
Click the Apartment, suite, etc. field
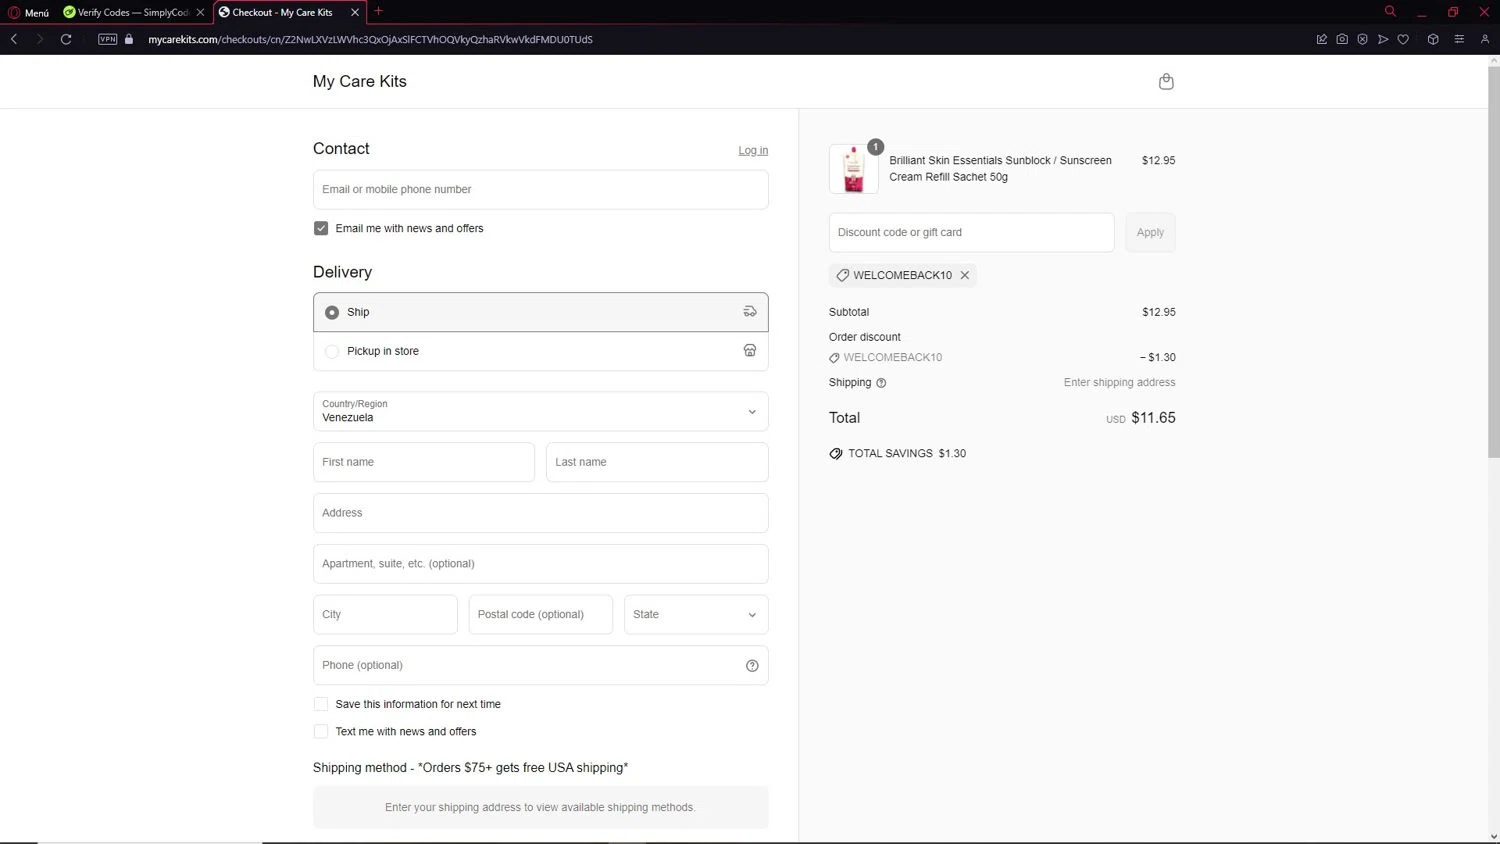pyautogui.click(x=540, y=564)
